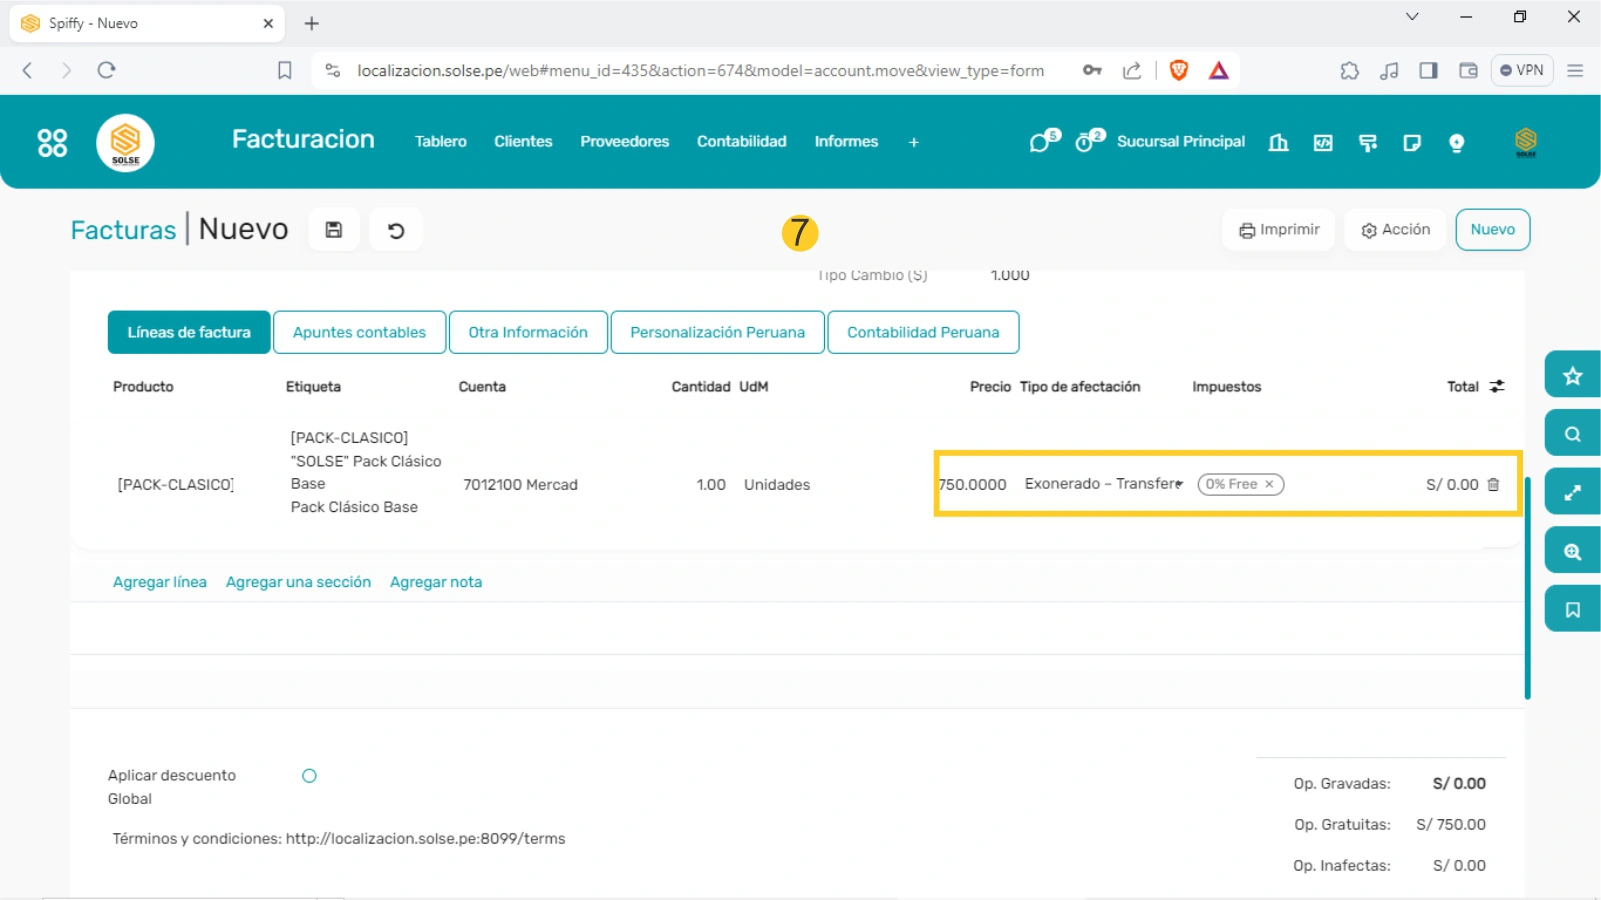Open the Acción dropdown menu
The image size is (1601, 900).
click(1395, 230)
